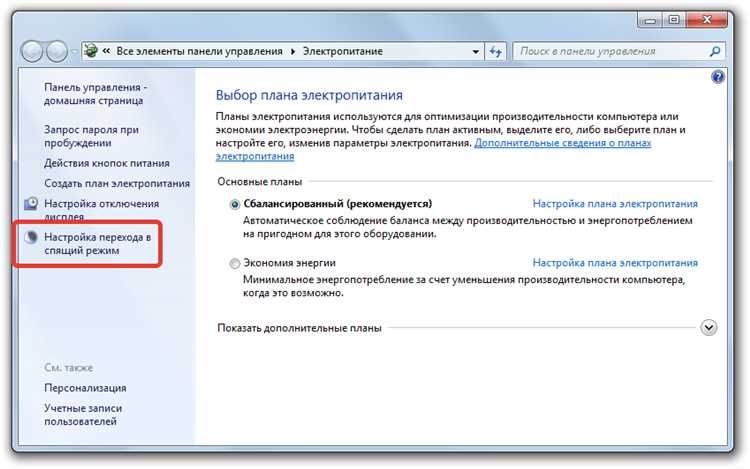Go forward with the Forward arrow button
The height and width of the screenshot is (469, 750).
[57, 51]
